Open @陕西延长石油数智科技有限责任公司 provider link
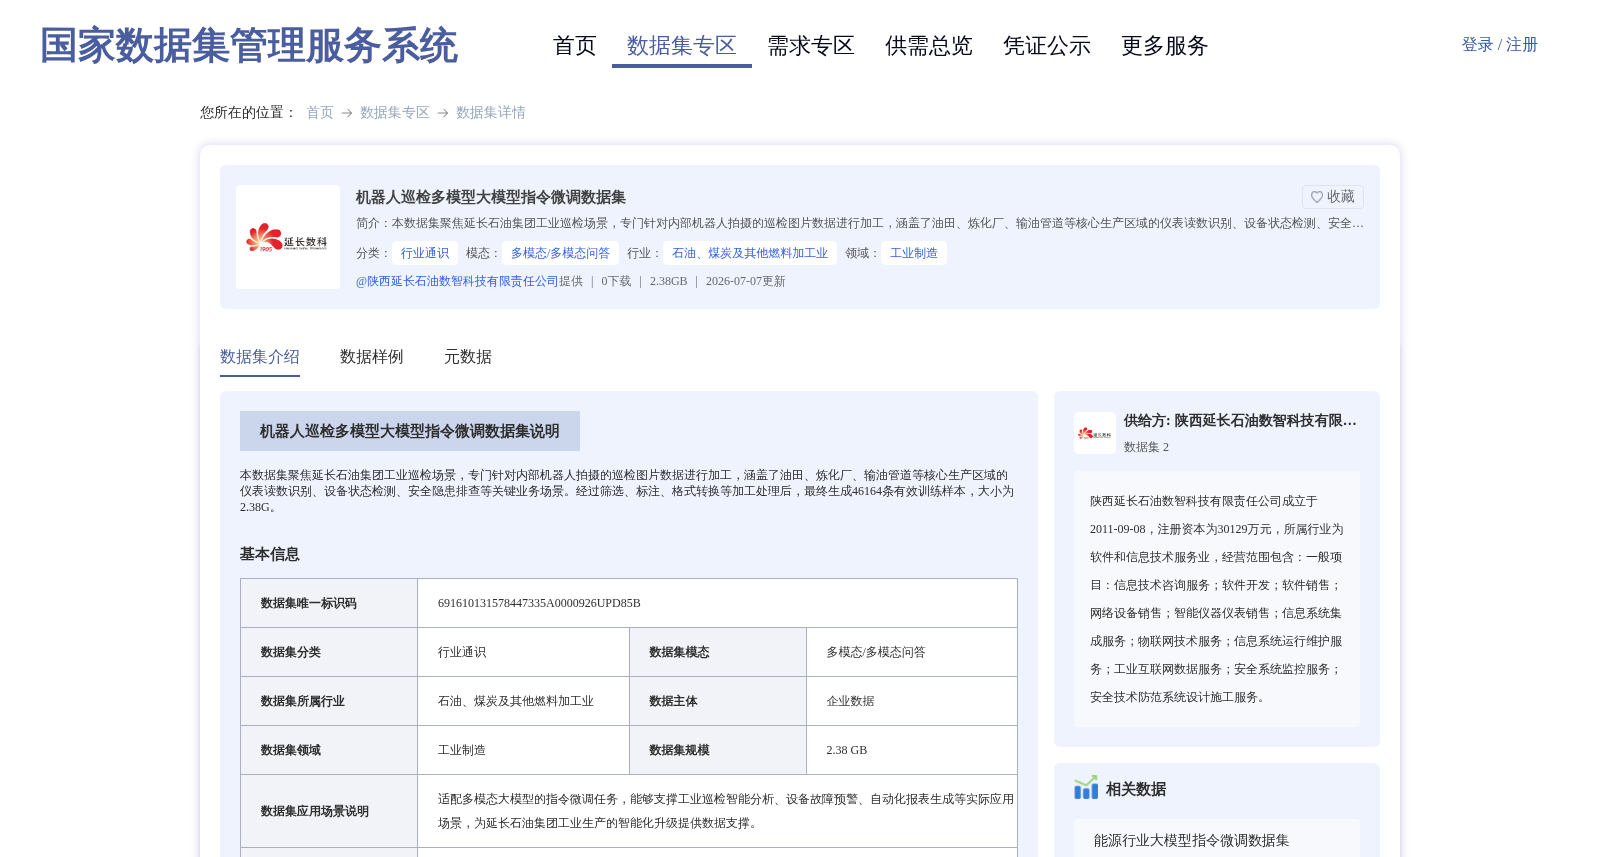Image resolution: width=1600 pixels, height=857 pixels. (457, 281)
